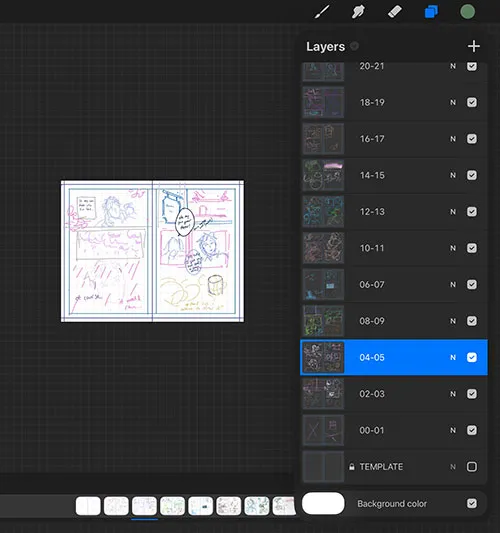Tap the 18-19 layer name

click(x=372, y=102)
